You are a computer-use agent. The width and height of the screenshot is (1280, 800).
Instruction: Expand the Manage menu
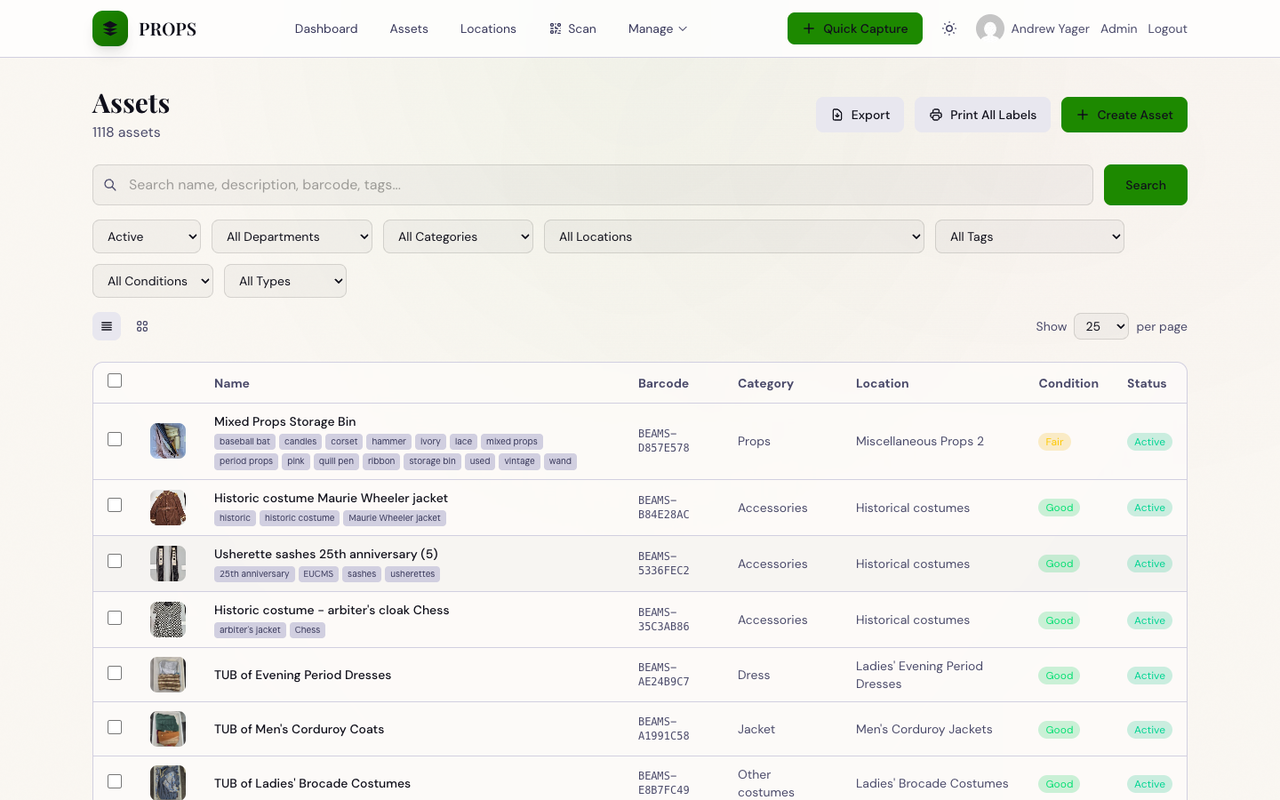[658, 28]
